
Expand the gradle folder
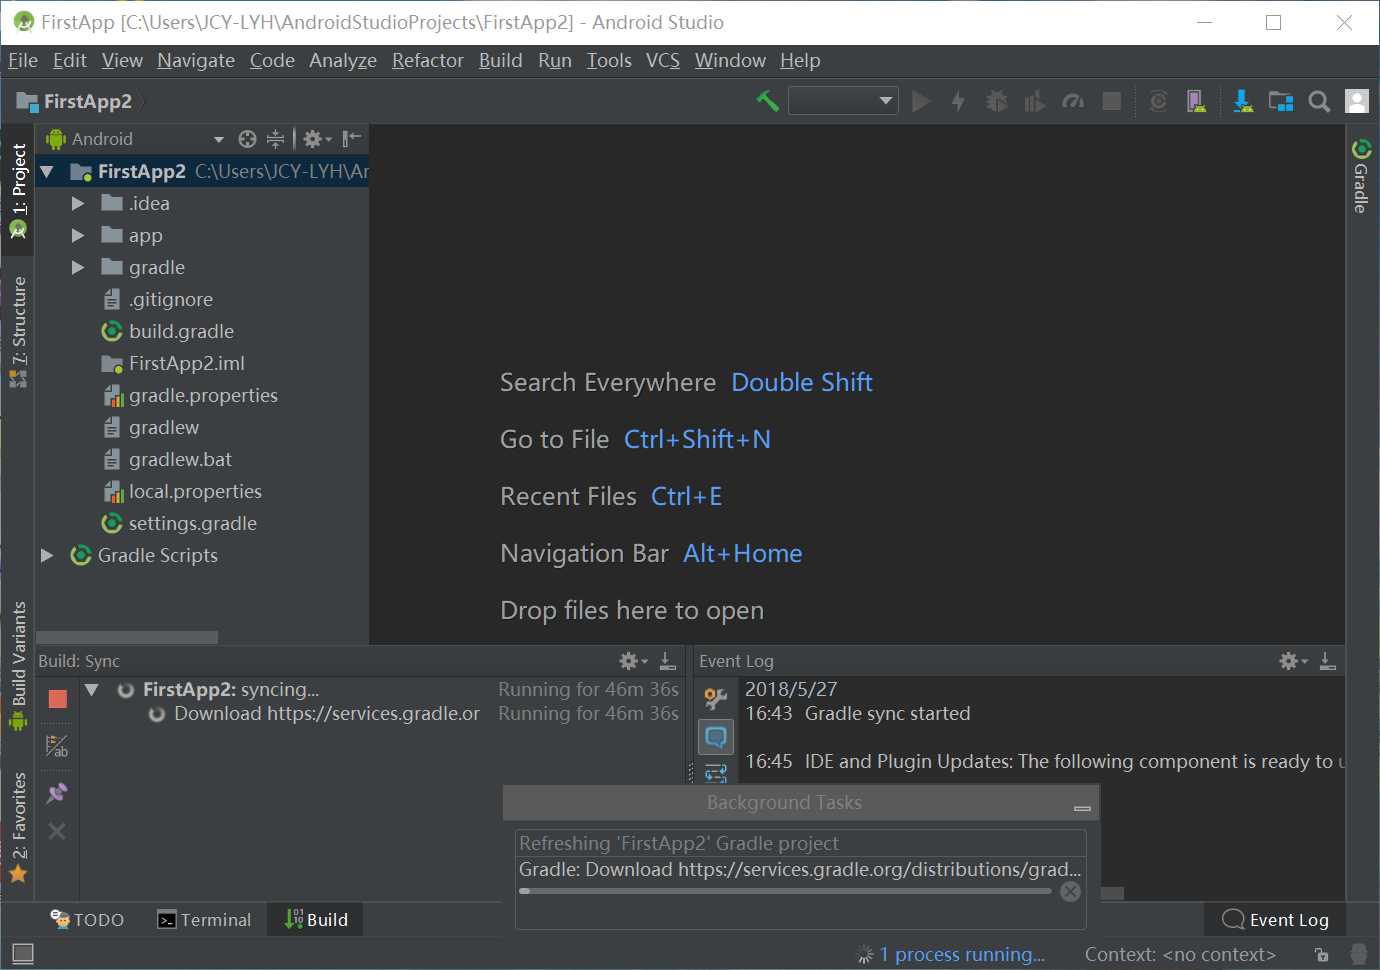point(78,267)
